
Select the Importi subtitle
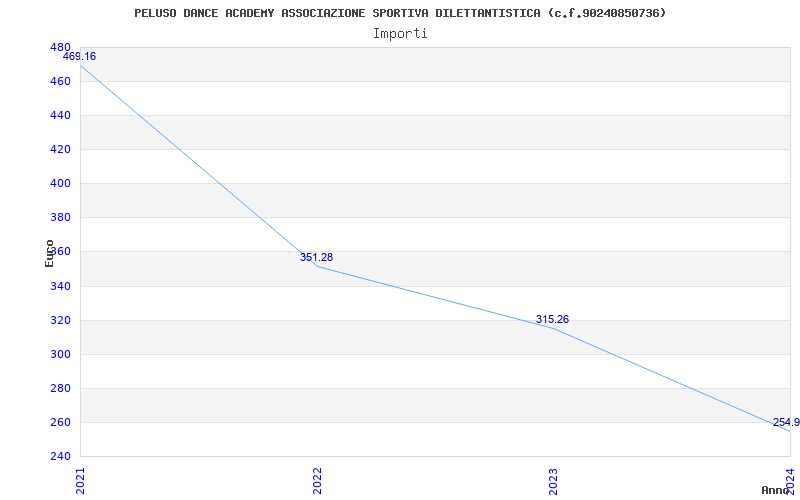coord(400,34)
